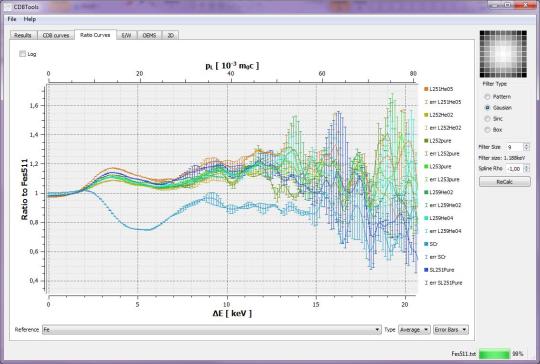Click the ReCalc button
Screen dimensions: 540x364
tap(505, 181)
